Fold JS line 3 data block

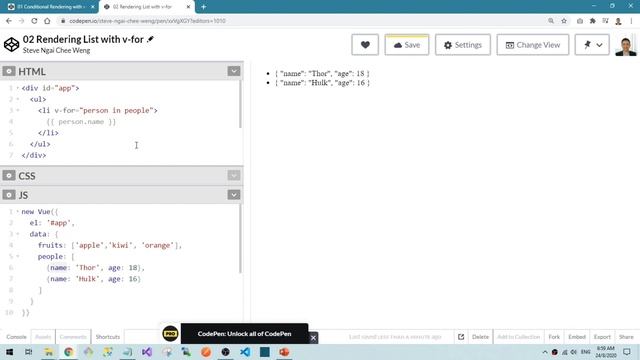pos(18,234)
